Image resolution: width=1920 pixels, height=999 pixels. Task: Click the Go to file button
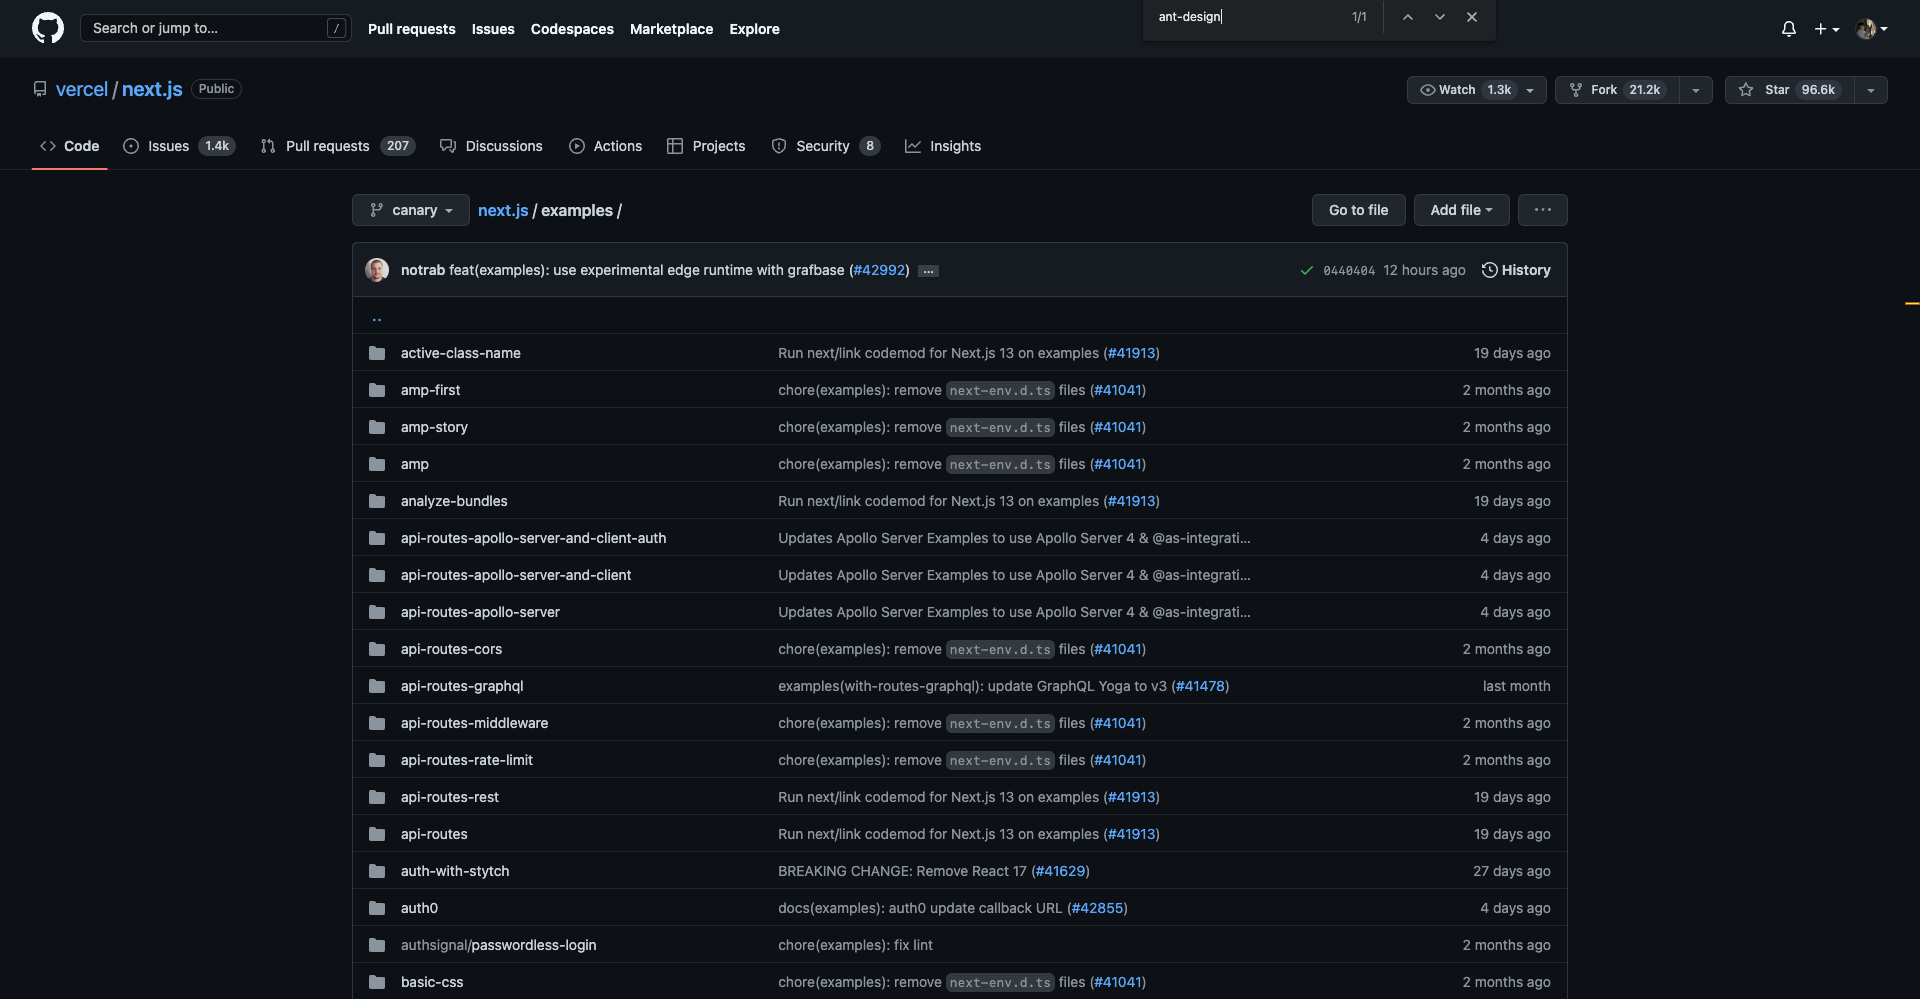pyautogui.click(x=1358, y=210)
